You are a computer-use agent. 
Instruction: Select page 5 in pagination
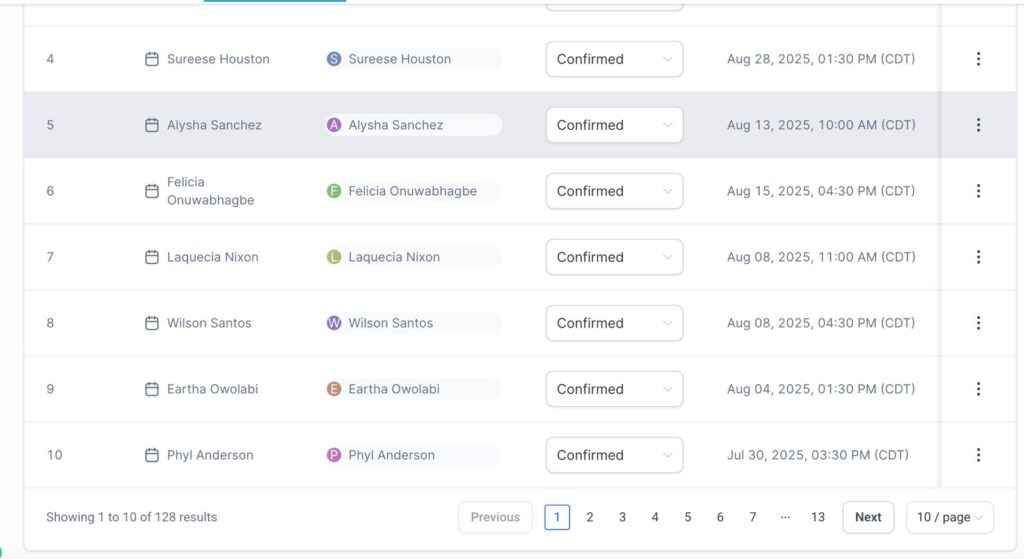[688, 517]
